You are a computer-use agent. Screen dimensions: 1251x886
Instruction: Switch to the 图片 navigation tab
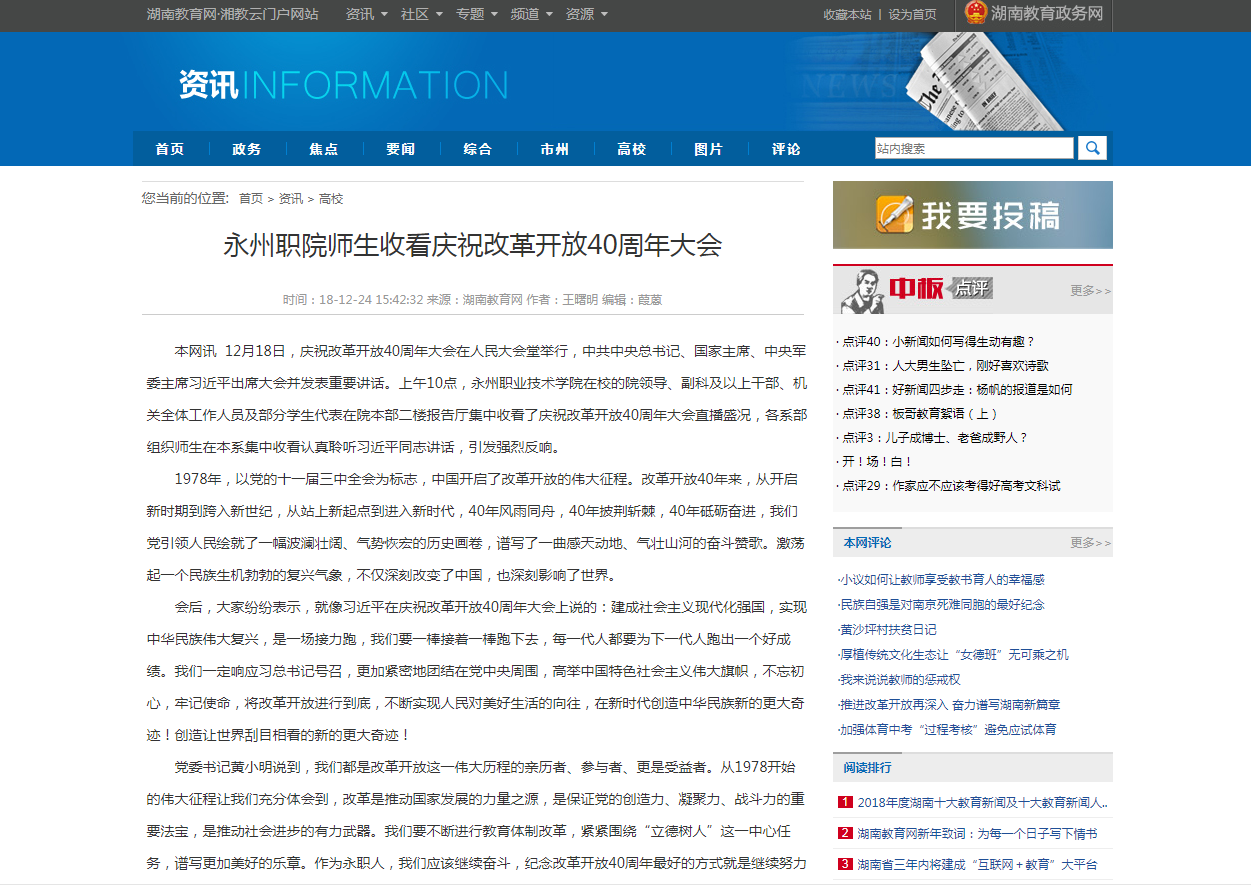[708, 149]
